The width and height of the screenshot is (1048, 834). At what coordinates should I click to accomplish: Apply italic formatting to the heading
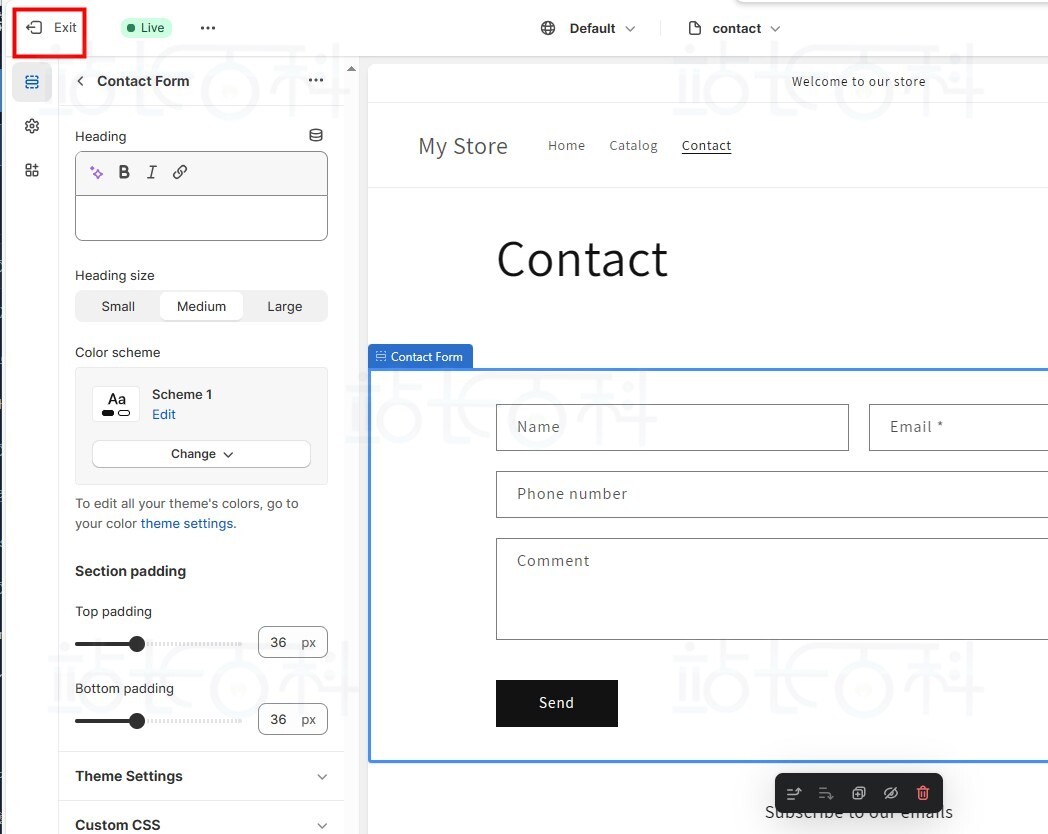(151, 172)
